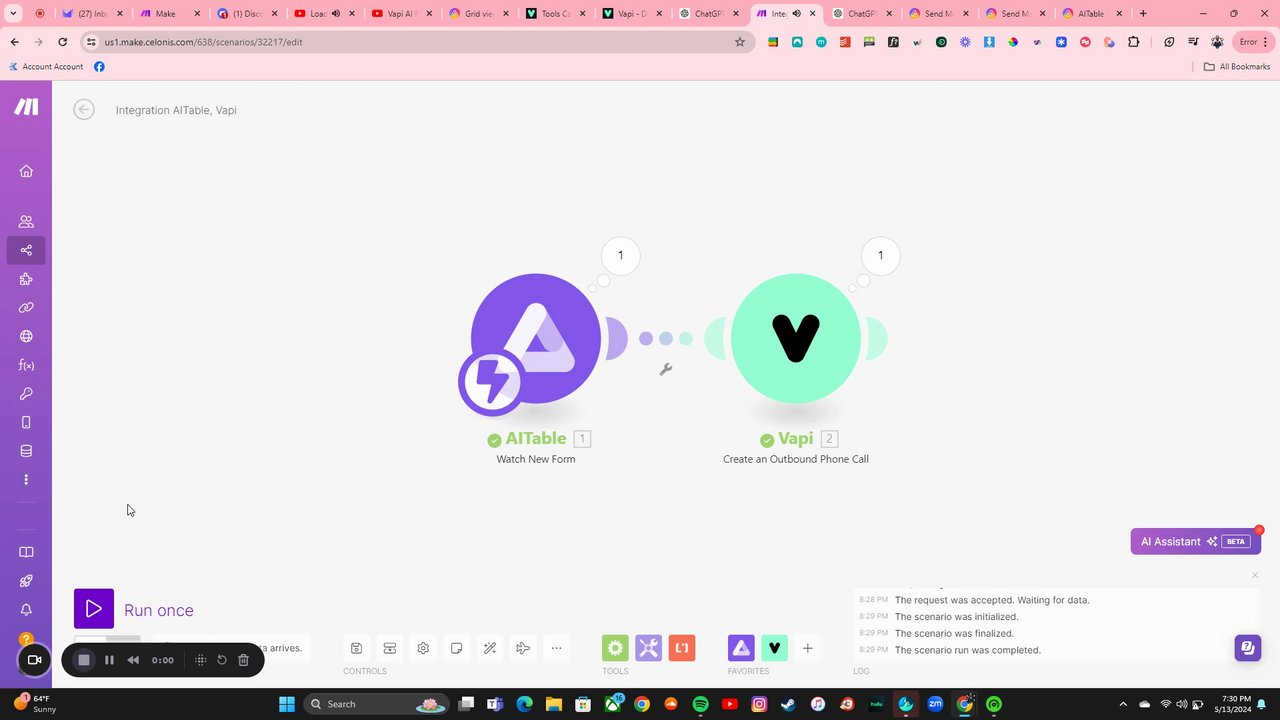Open a new browser tab

1143,14
